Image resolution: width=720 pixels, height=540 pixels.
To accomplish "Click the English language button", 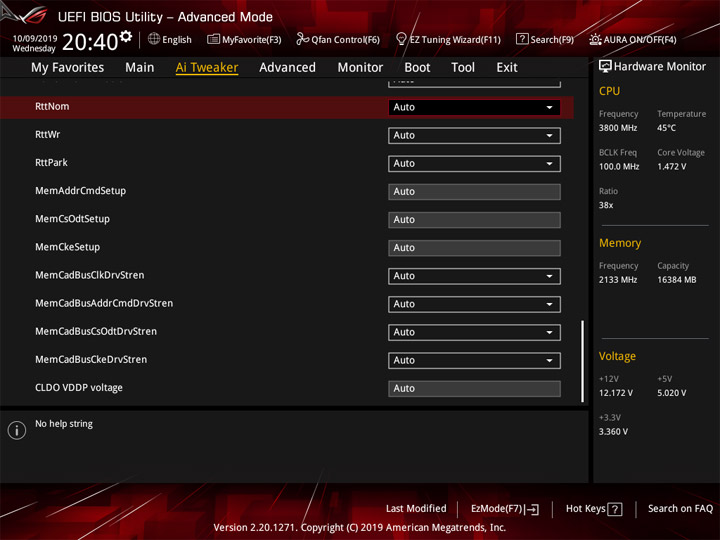I will 170,39.
